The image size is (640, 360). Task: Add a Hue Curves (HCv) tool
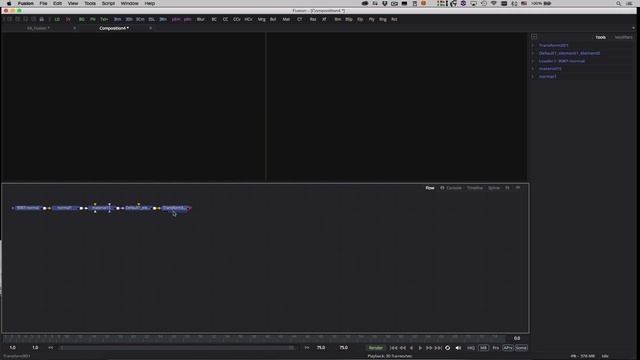click(248, 19)
